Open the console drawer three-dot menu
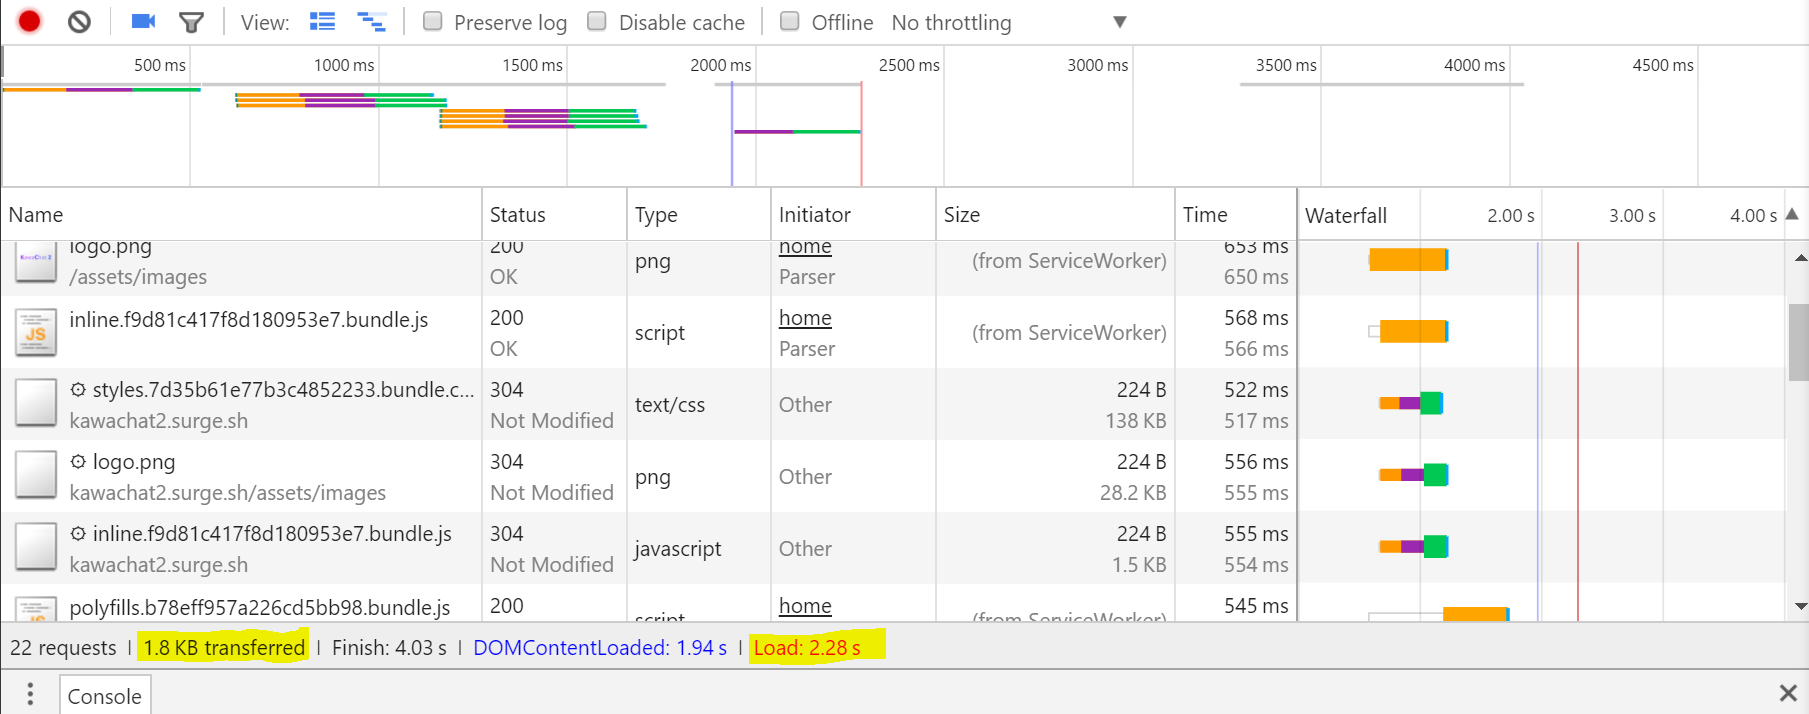 point(30,693)
